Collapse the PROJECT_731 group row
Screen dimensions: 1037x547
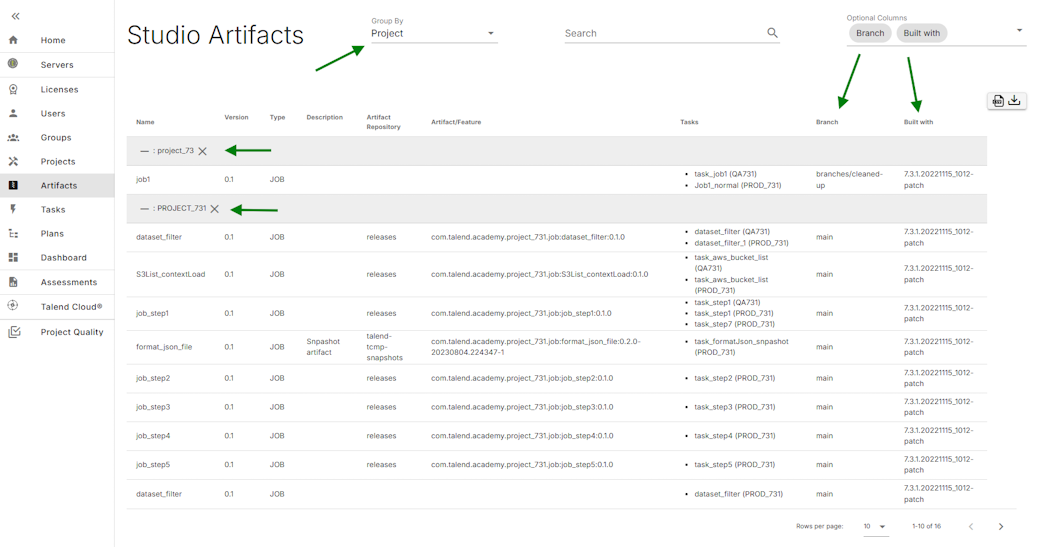point(144,209)
